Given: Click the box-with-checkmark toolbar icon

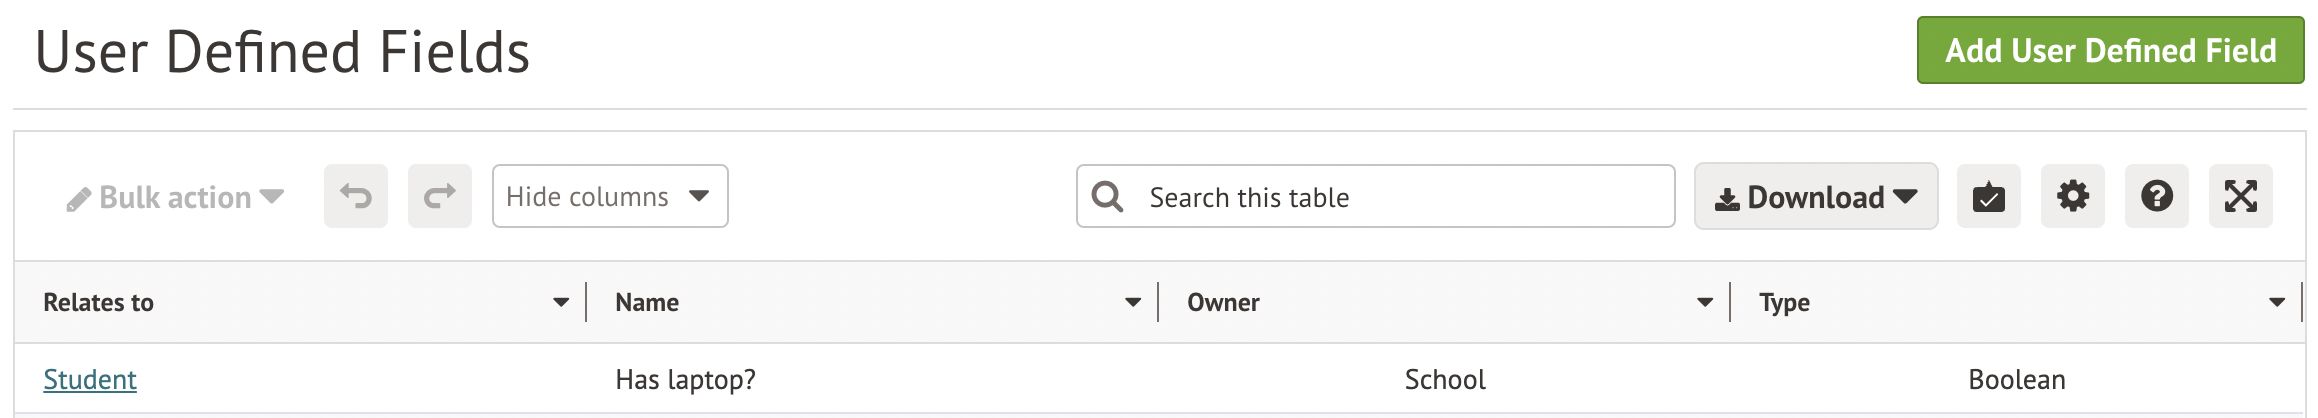Looking at the screenshot, I should point(1988,196).
